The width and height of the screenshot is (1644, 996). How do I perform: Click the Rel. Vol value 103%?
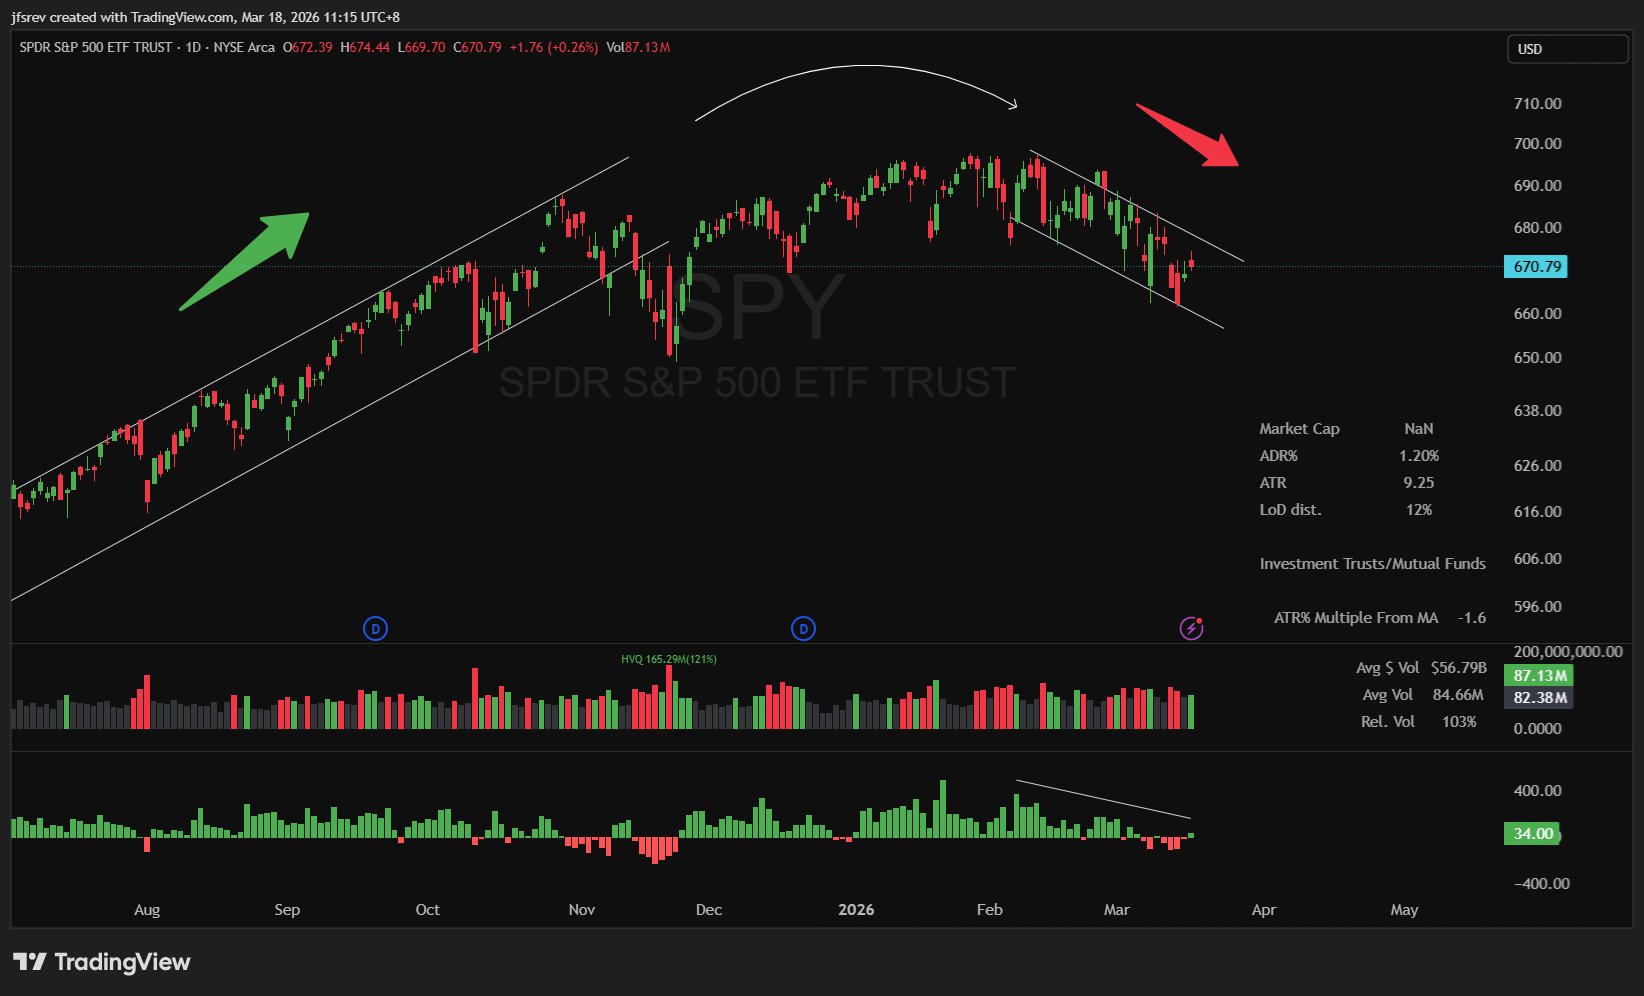click(1459, 722)
